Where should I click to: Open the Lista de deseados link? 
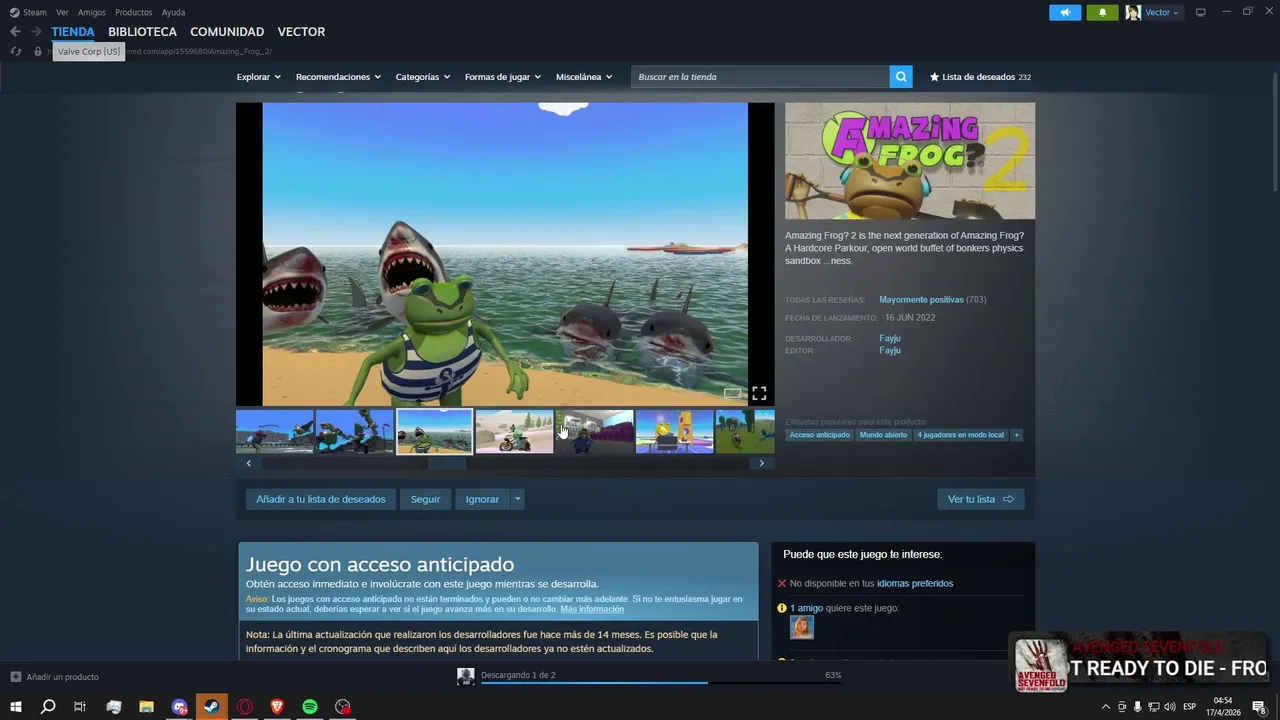click(980, 77)
